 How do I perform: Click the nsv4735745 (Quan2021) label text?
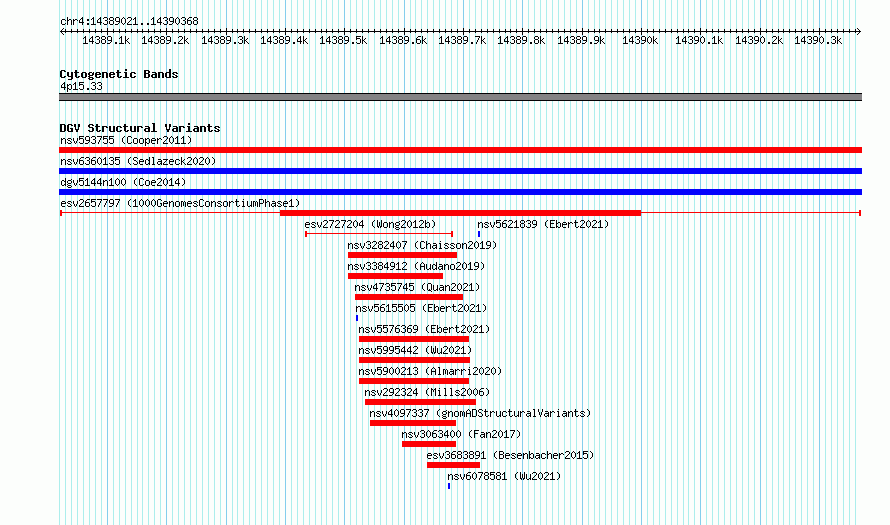click(417, 287)
